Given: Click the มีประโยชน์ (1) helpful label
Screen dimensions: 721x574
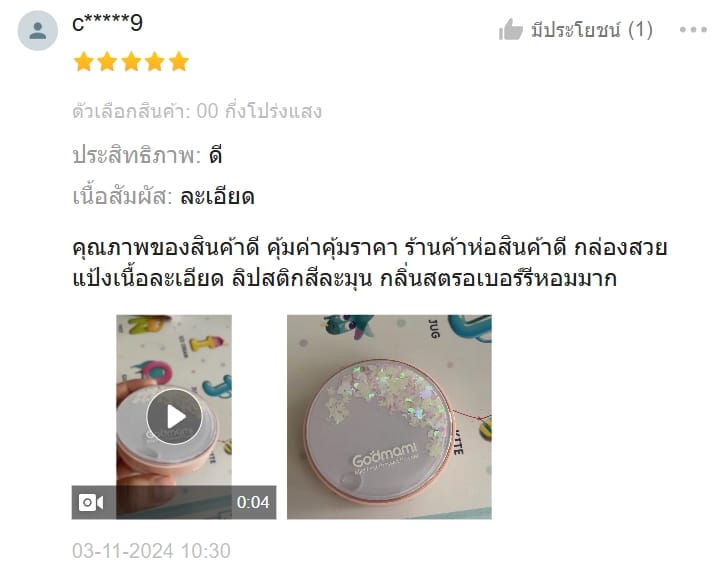Looking at the screenshot, I should coord(592,30).
